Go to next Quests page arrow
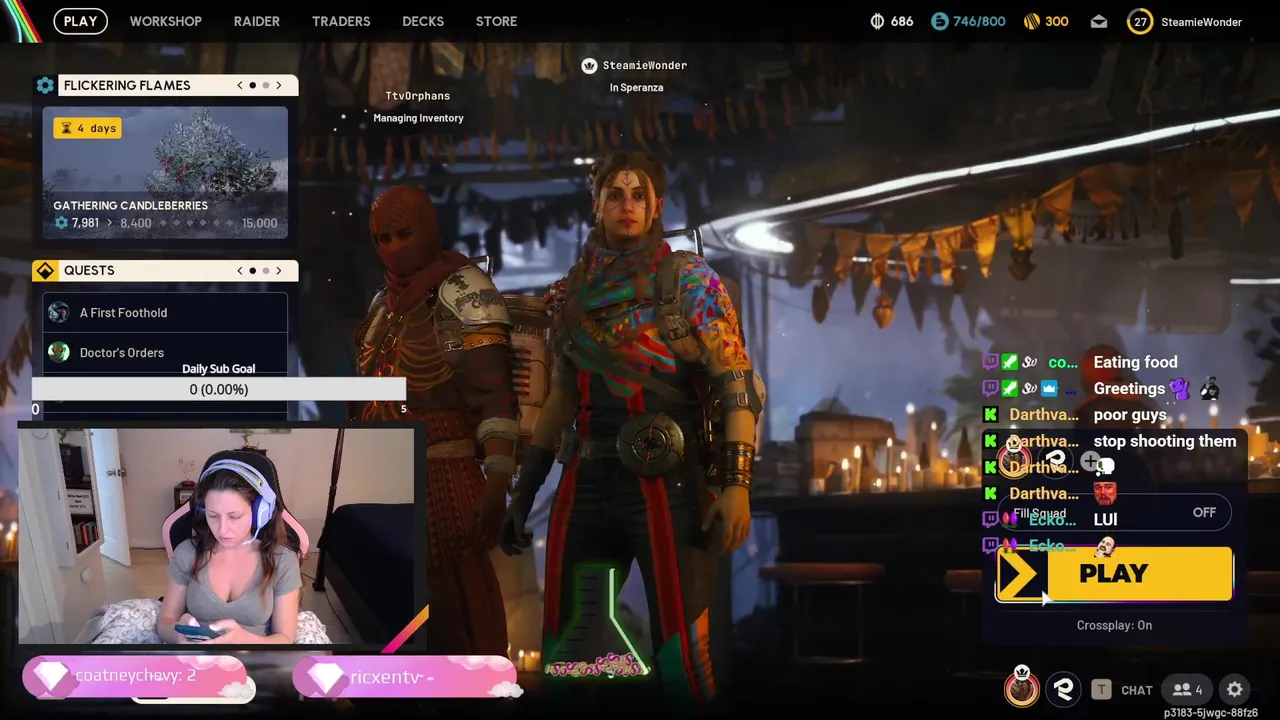Image resolution: width=1280 pixels, height=720 pixels. pyautogui.click(x=279, y=271)
